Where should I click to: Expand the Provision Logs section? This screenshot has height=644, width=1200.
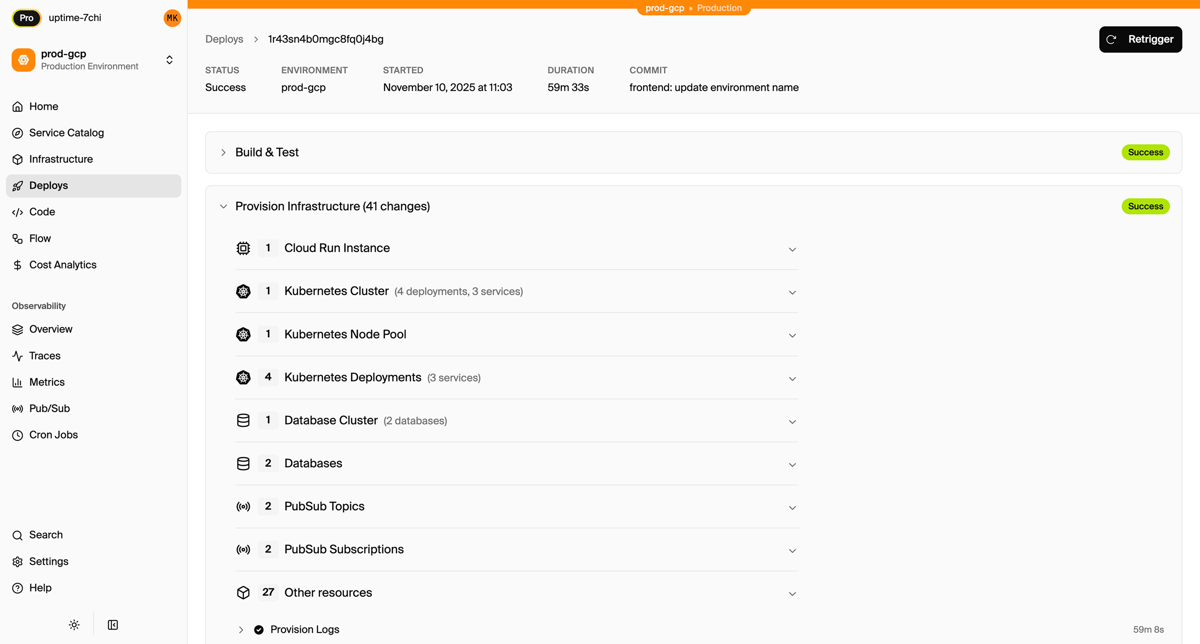click(241, 629)
